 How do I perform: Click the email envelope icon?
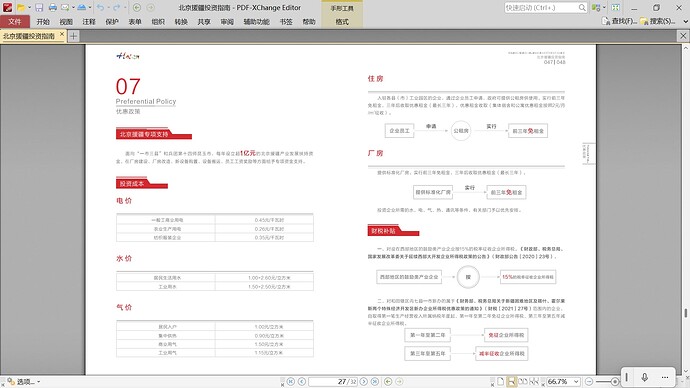pyautogui.click(x=65, y=7)
